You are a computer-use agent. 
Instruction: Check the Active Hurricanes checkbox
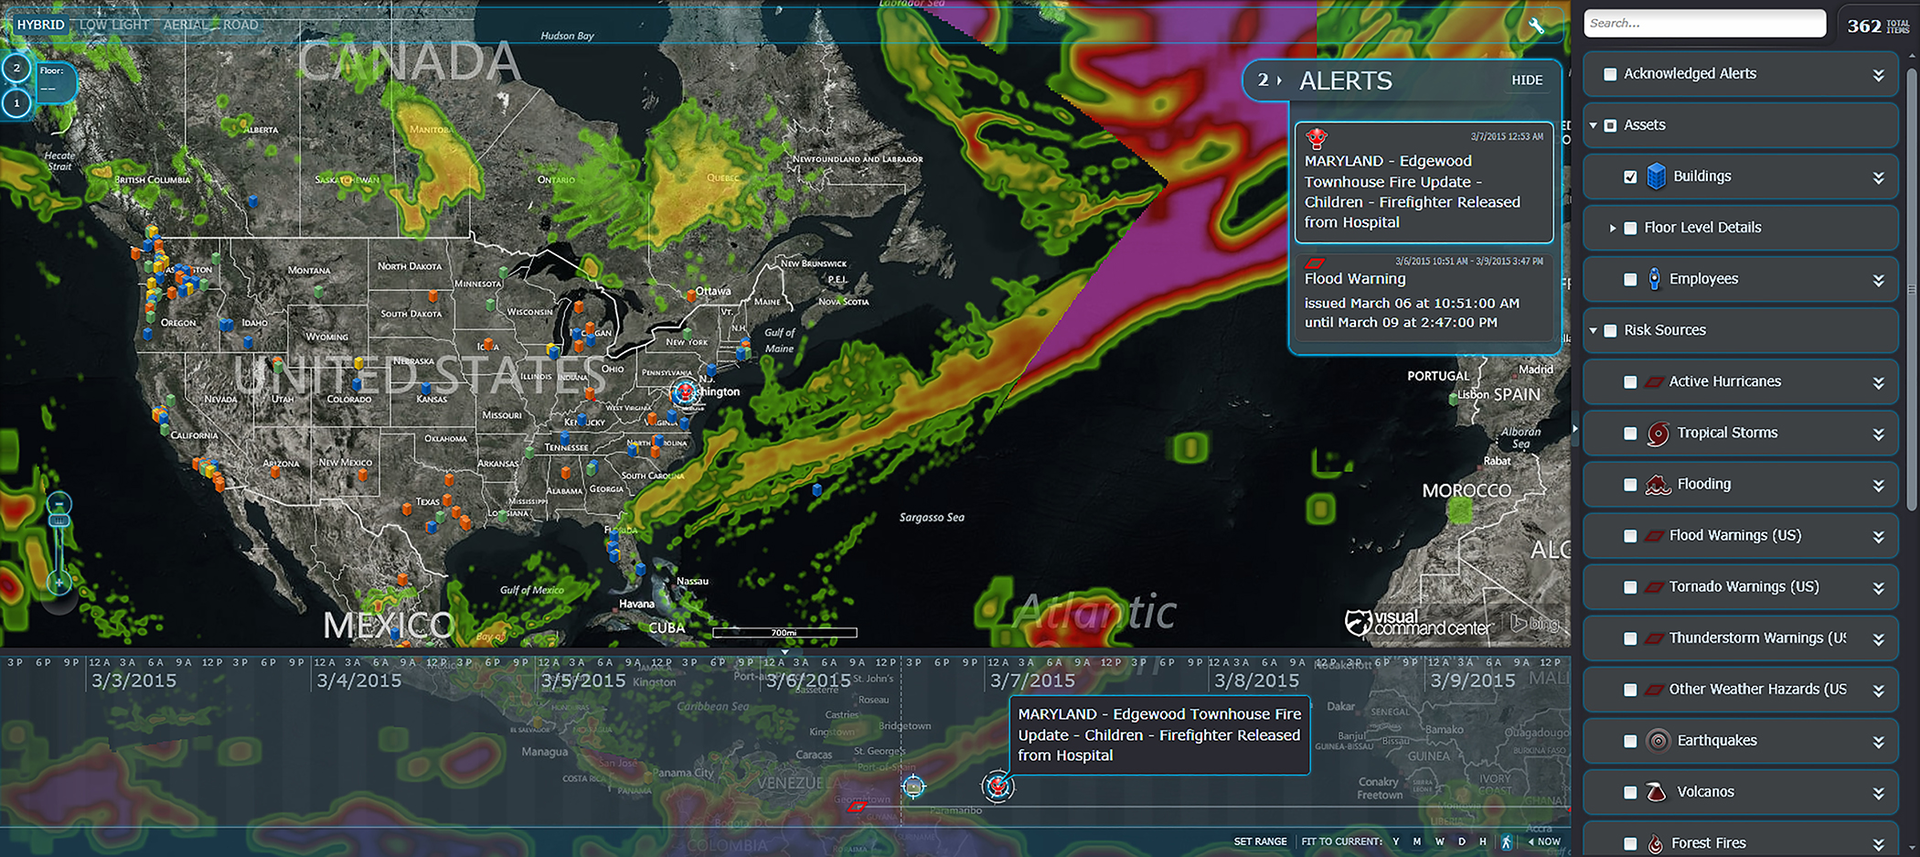coord(1630,382)
